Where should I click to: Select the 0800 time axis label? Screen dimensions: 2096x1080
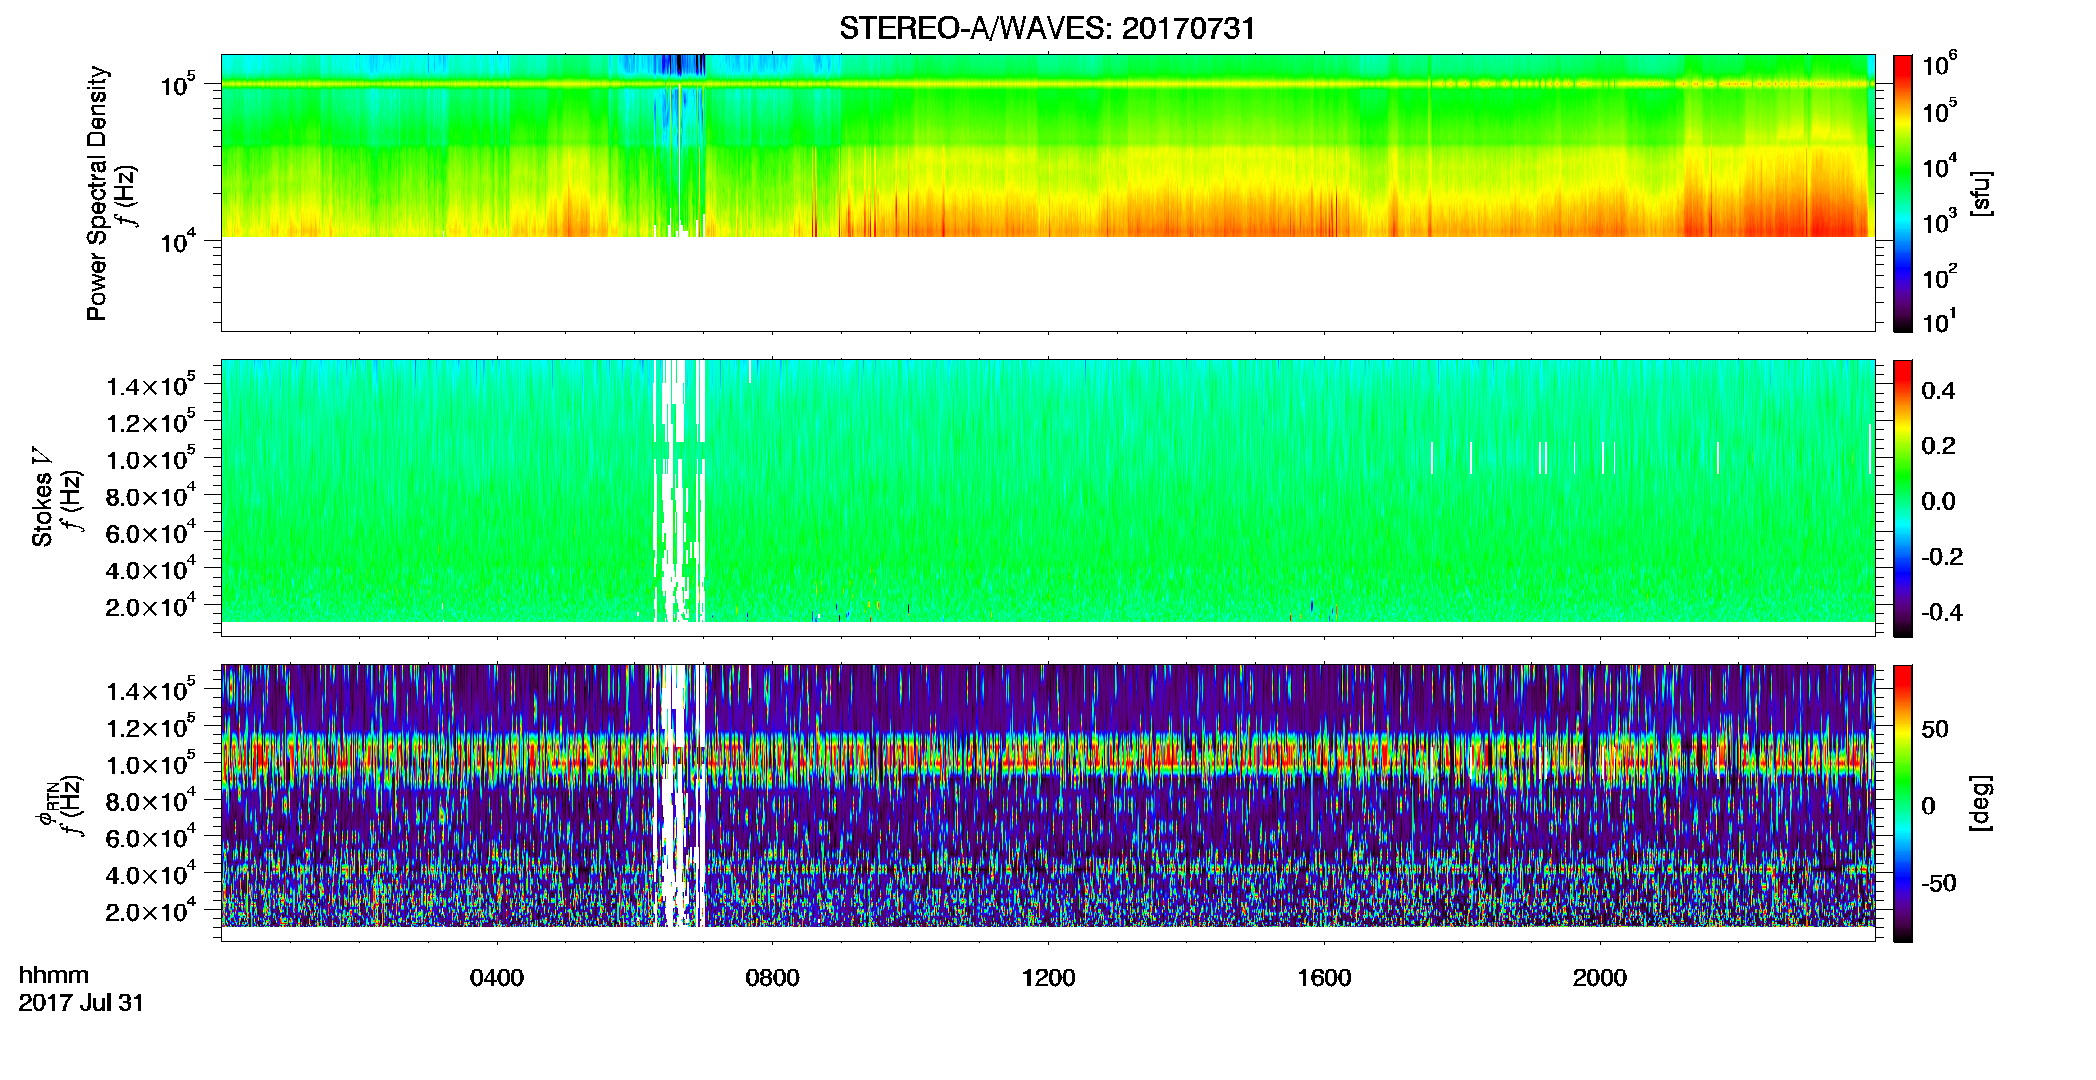click(772, 978)
